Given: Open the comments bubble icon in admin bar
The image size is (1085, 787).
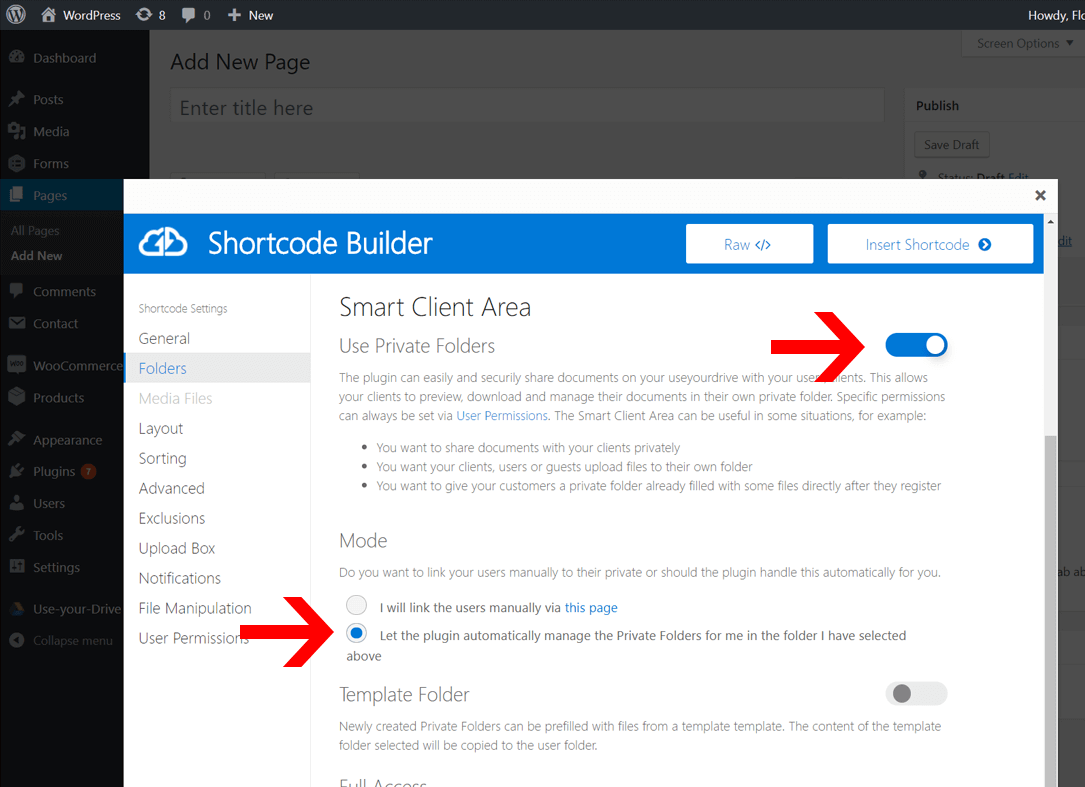Looking at the screenshot, I should [x=188, y=15].
